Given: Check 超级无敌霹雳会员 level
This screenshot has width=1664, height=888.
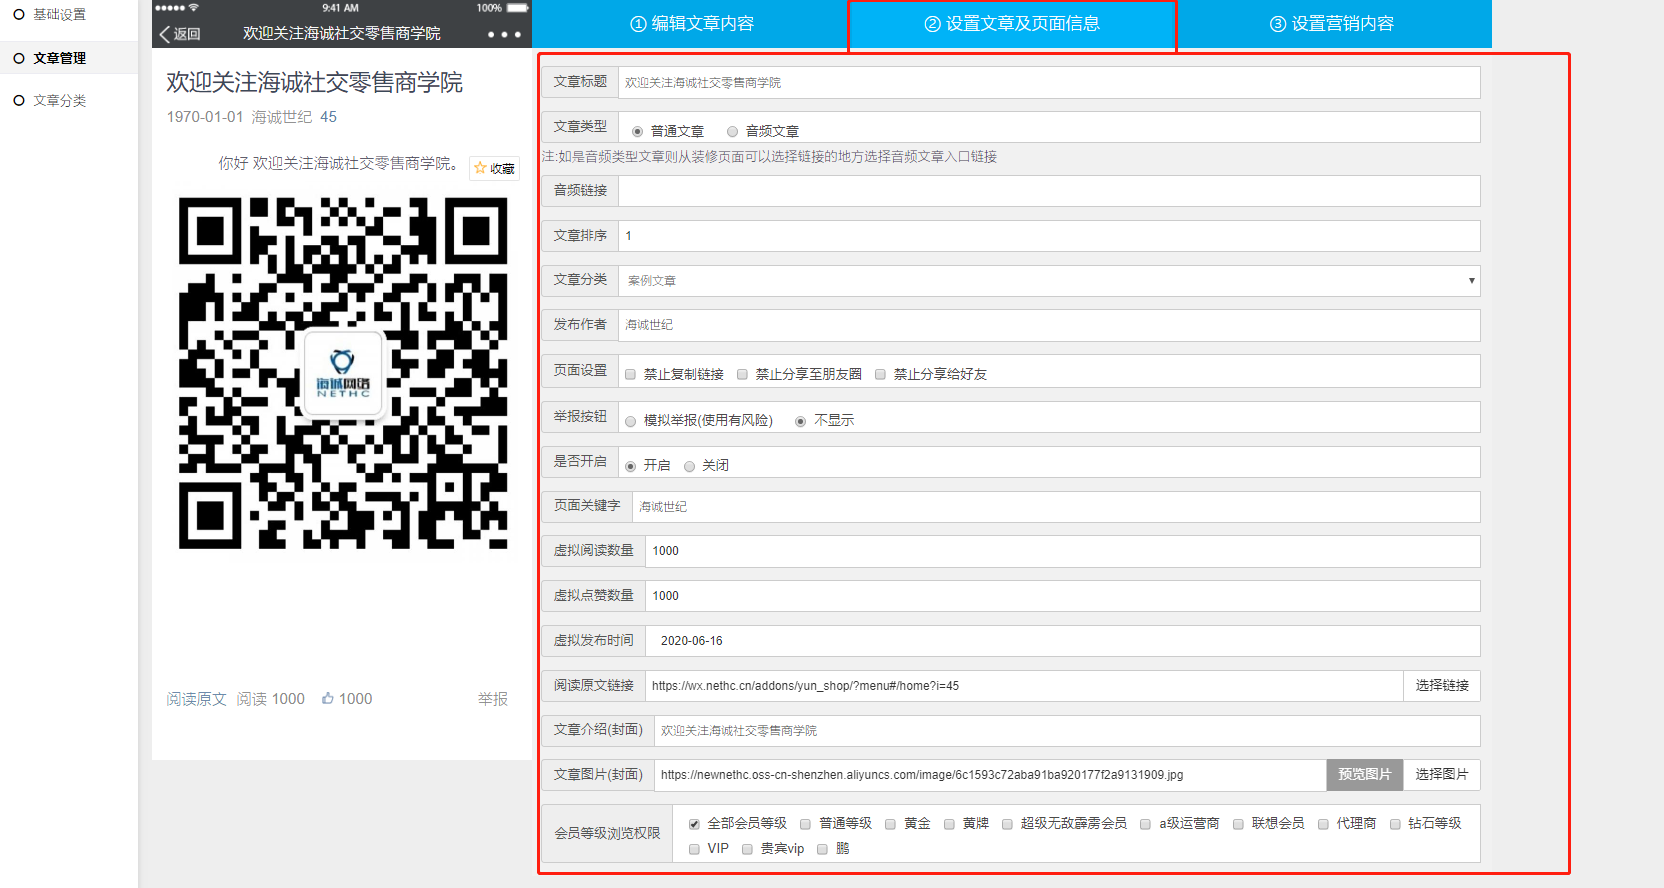Looking at the screenshot, I should [1007, 824].
